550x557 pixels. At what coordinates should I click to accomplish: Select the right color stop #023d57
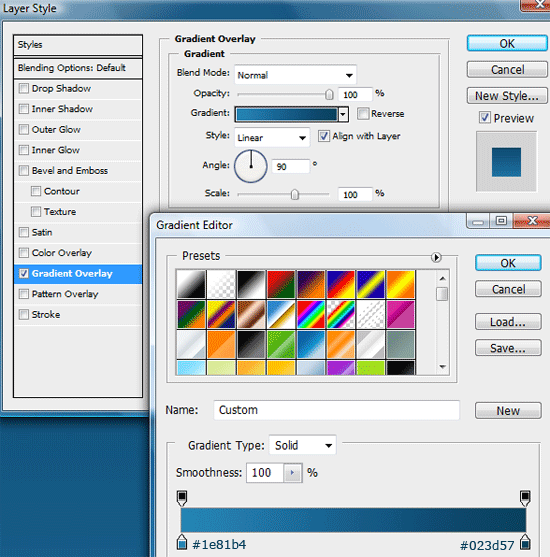[525, 542]
